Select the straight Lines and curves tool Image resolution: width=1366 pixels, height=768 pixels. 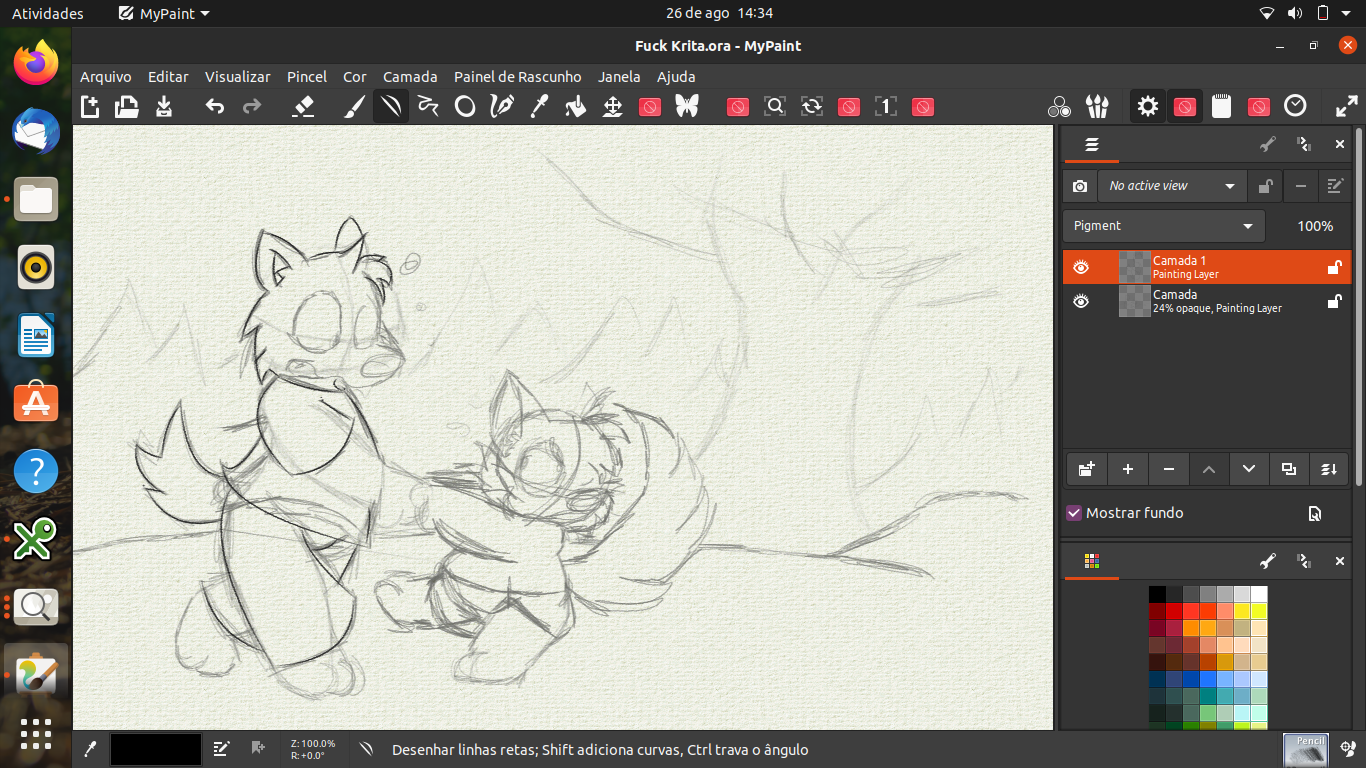tap(391, 106)
